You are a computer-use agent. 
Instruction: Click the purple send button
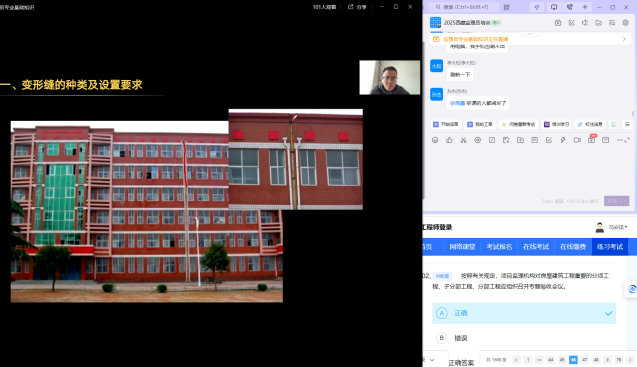click(x=613, y=201)
